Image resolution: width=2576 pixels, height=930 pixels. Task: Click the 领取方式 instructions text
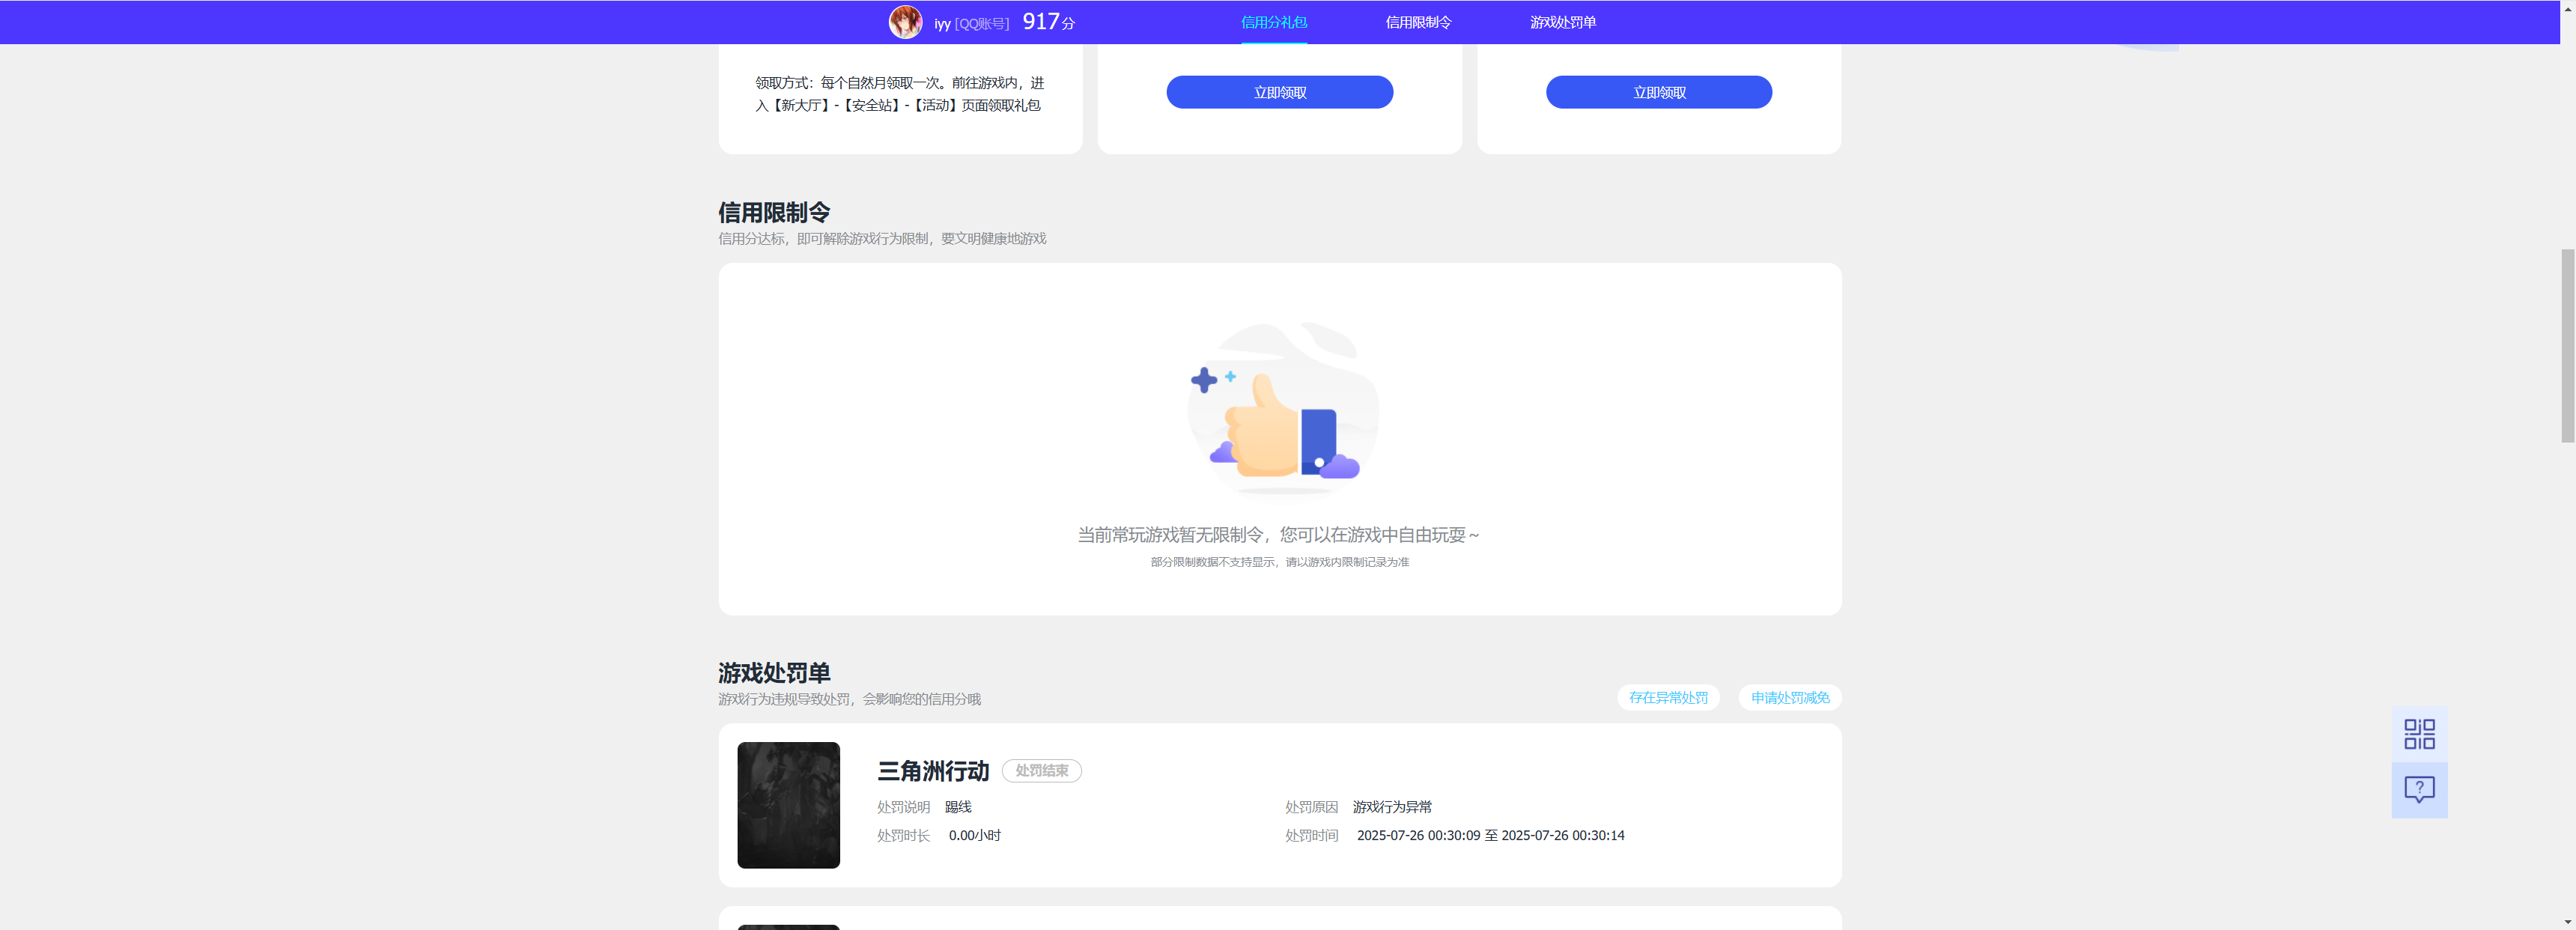tap(899, 94)
